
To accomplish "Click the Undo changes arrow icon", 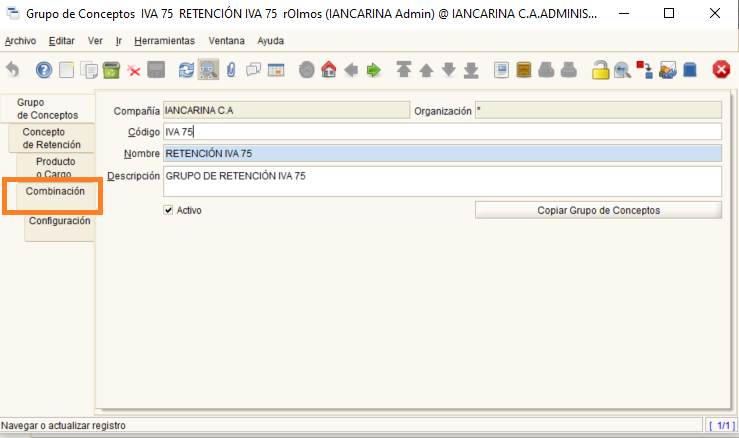I will coord(13,70).
